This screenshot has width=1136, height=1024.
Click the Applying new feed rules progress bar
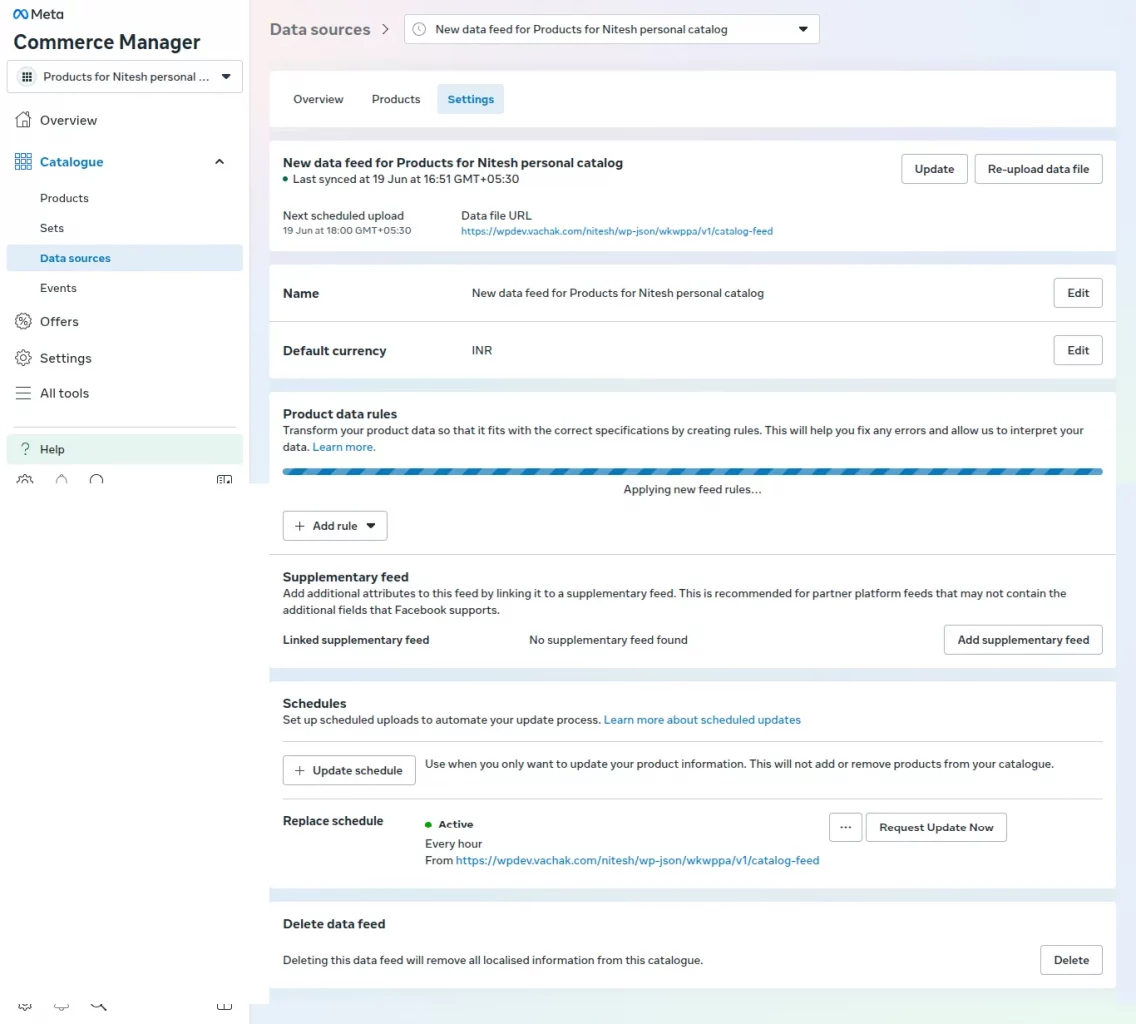[692, 472]
